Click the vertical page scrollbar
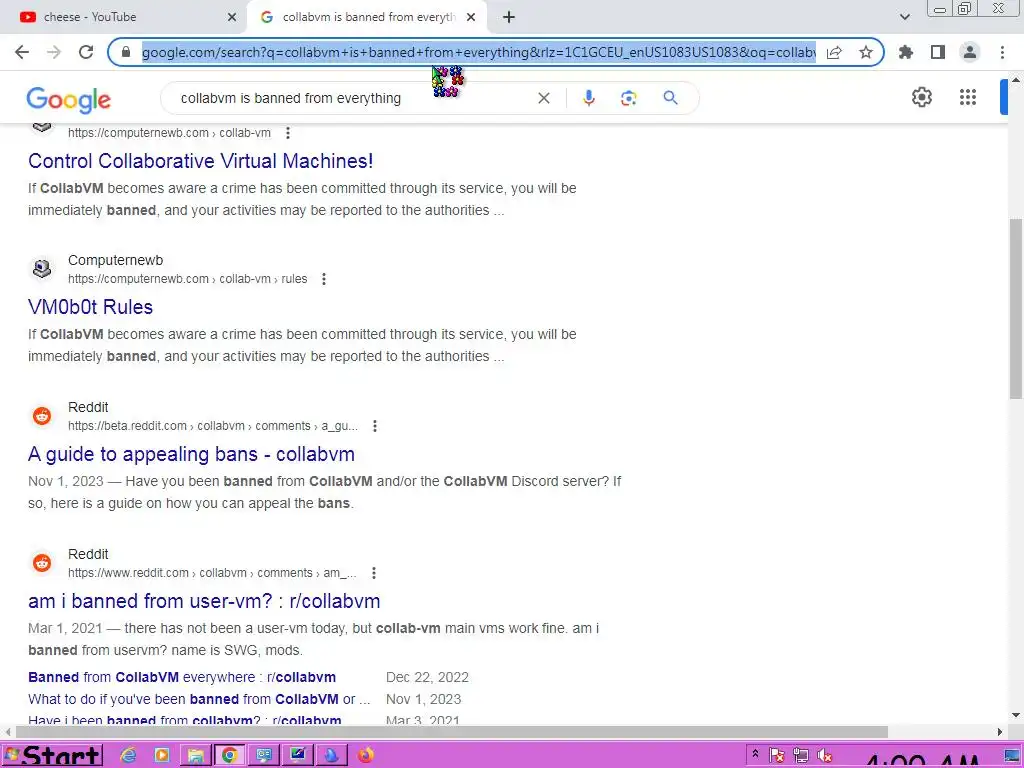Image resolution: width=1024 pixels, height=768 pixels. (1016, 308)
